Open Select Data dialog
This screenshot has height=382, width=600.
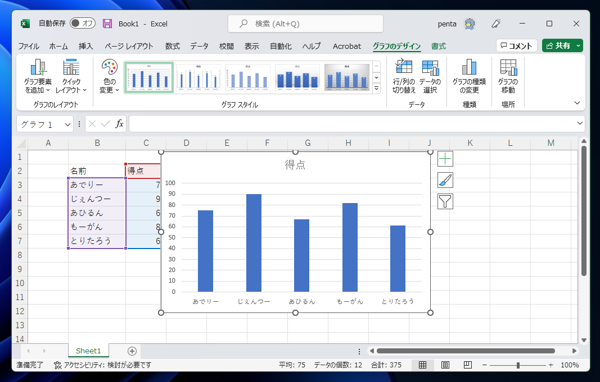click(x=430, y=76)
